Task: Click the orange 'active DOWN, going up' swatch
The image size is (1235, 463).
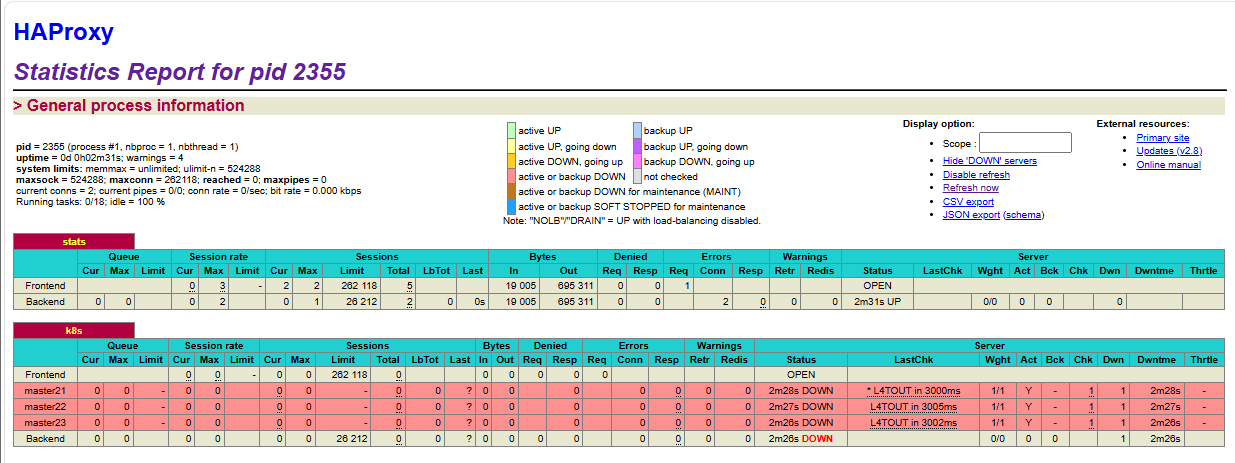Action: tap(511, 161)
